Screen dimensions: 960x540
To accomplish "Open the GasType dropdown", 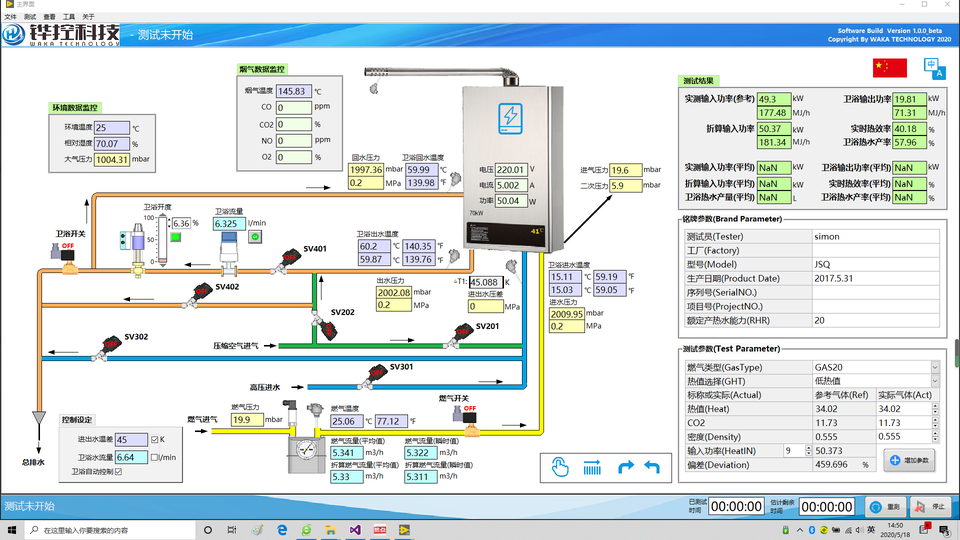I will pyautogui.click(x=935, y=368).
